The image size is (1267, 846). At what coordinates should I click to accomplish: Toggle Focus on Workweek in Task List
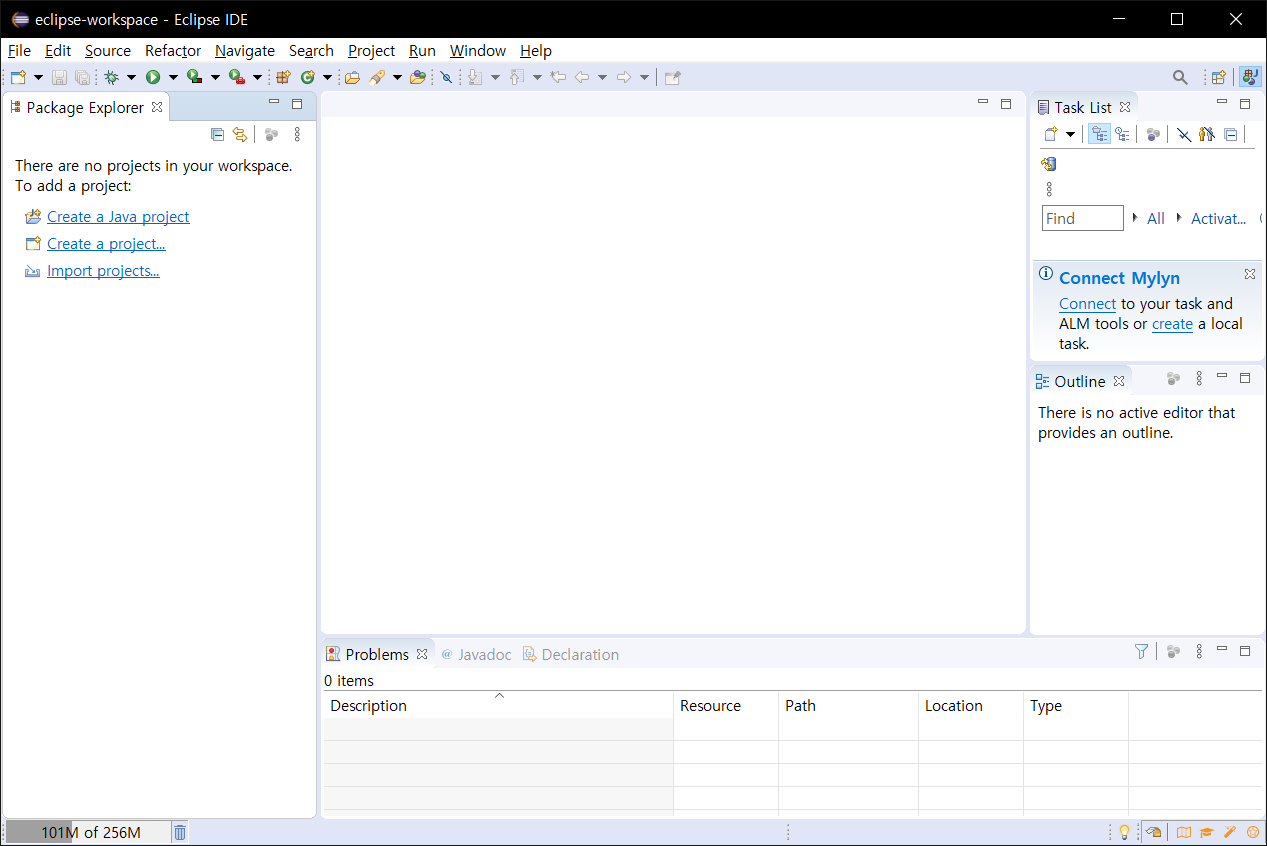[1153, 134]
